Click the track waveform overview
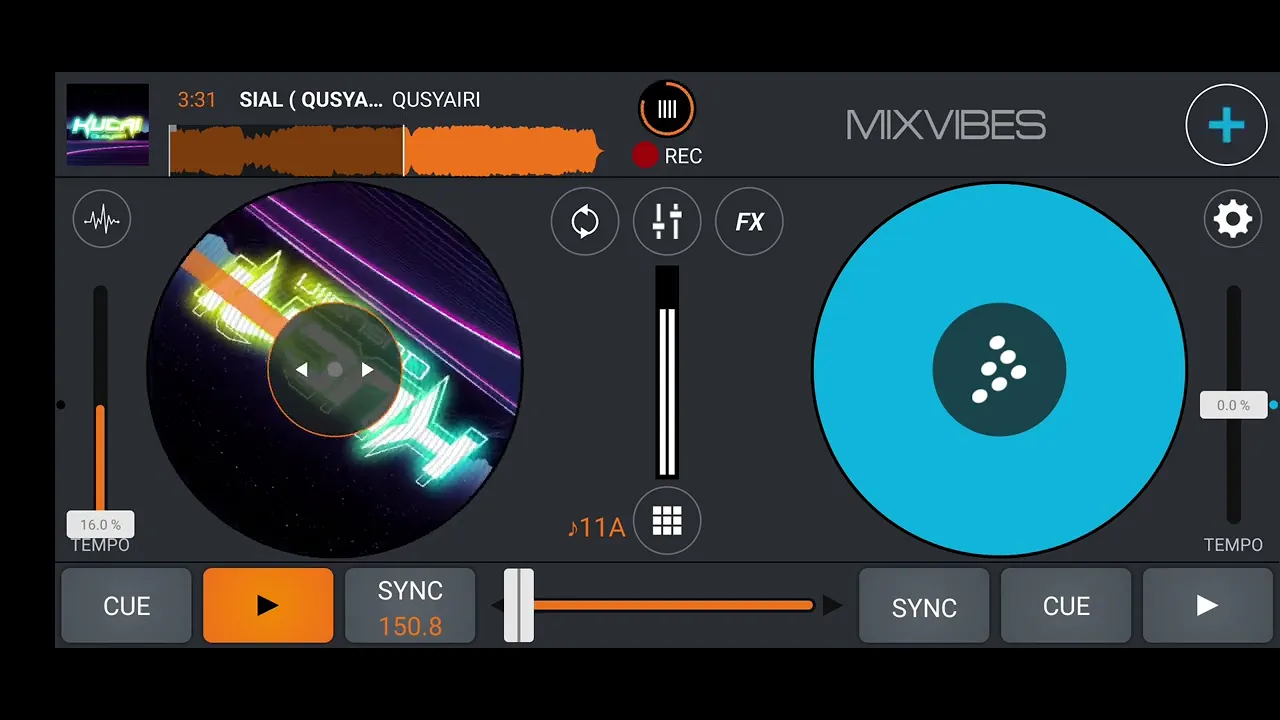The image size is (1280, 720). (386, 151)
